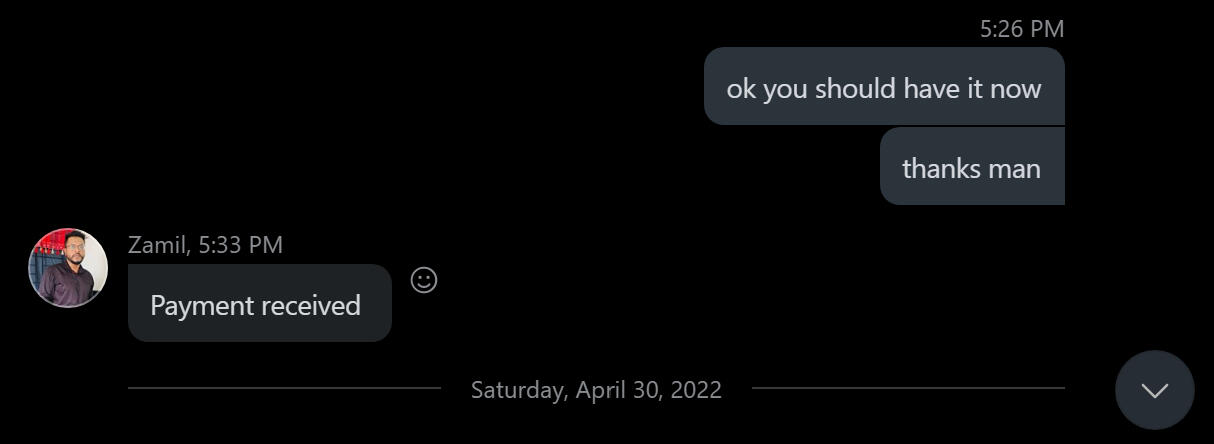The width and height of the screenshot is (1214, 444).
Task: Click the word "man" in the sent message
Action: pyautogui.click(x=1014, y=168)
